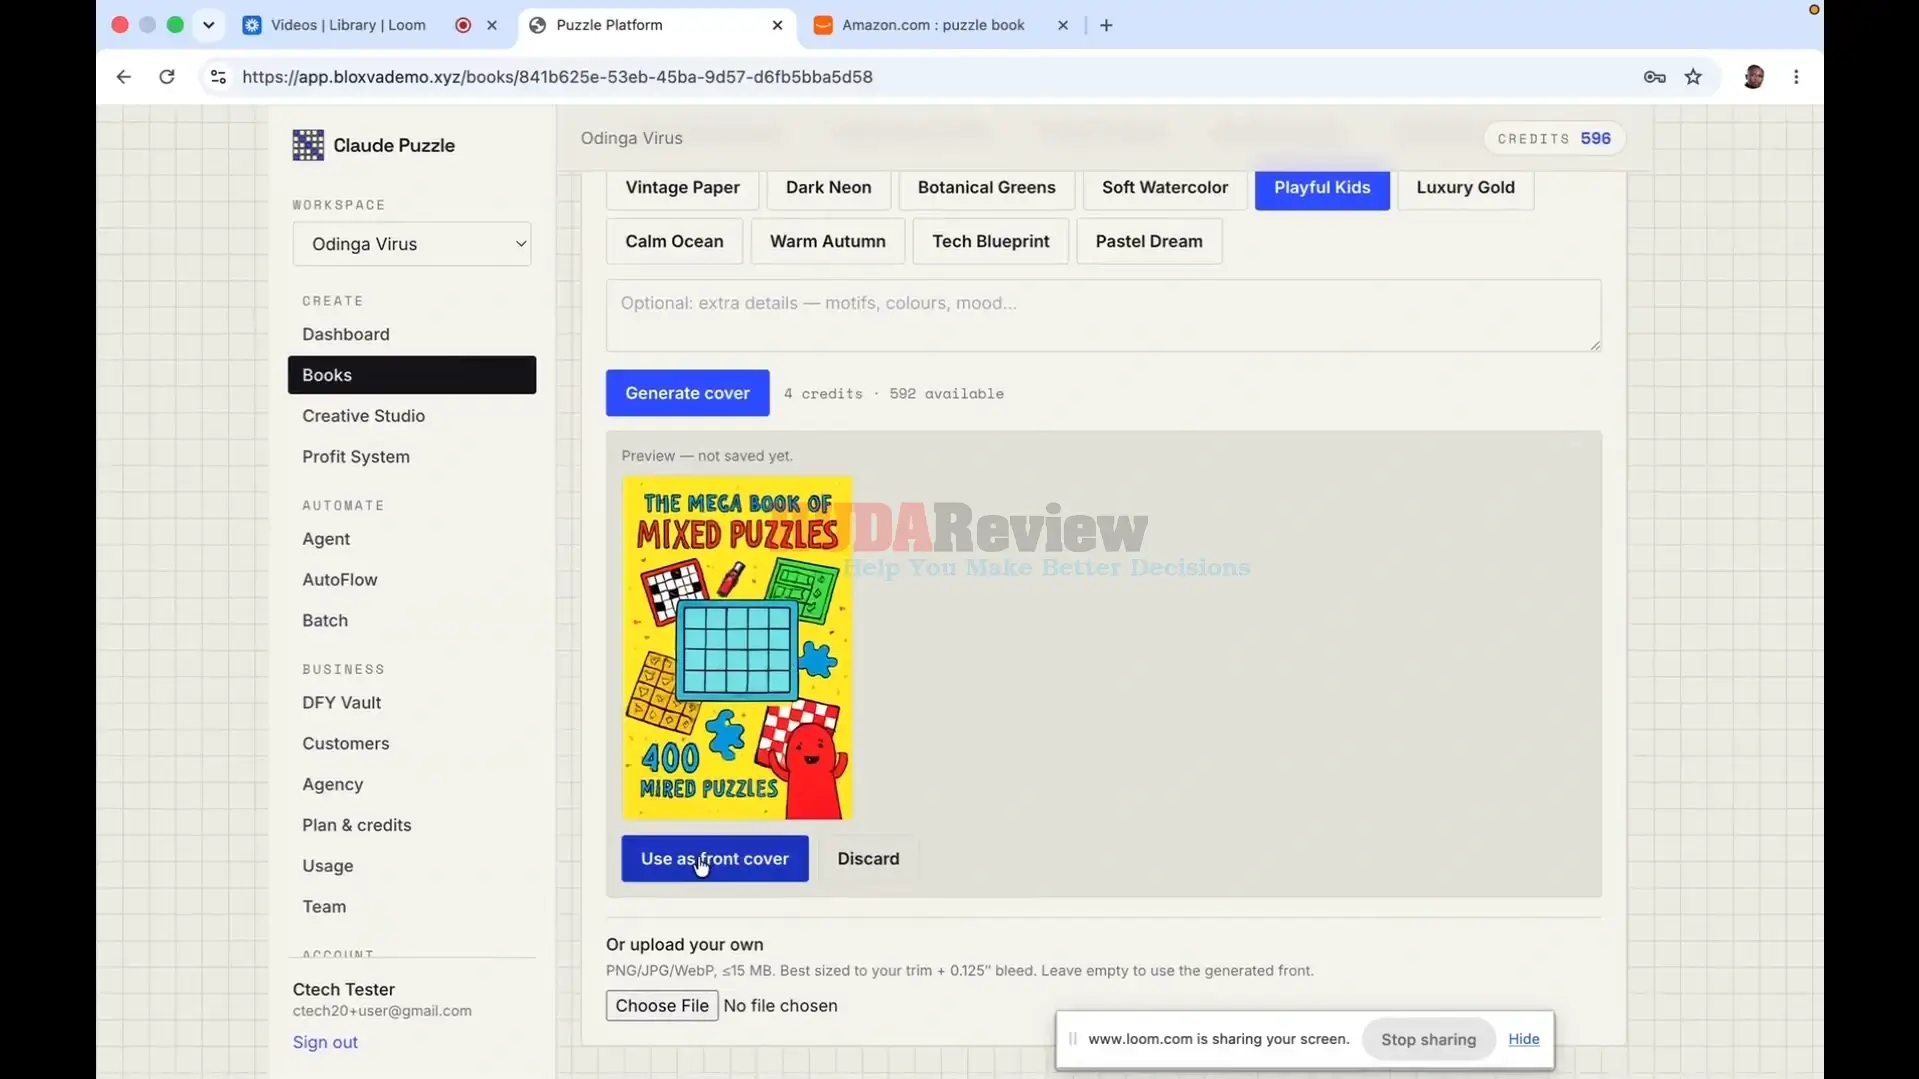Click Use as front cover

[714, 859]
